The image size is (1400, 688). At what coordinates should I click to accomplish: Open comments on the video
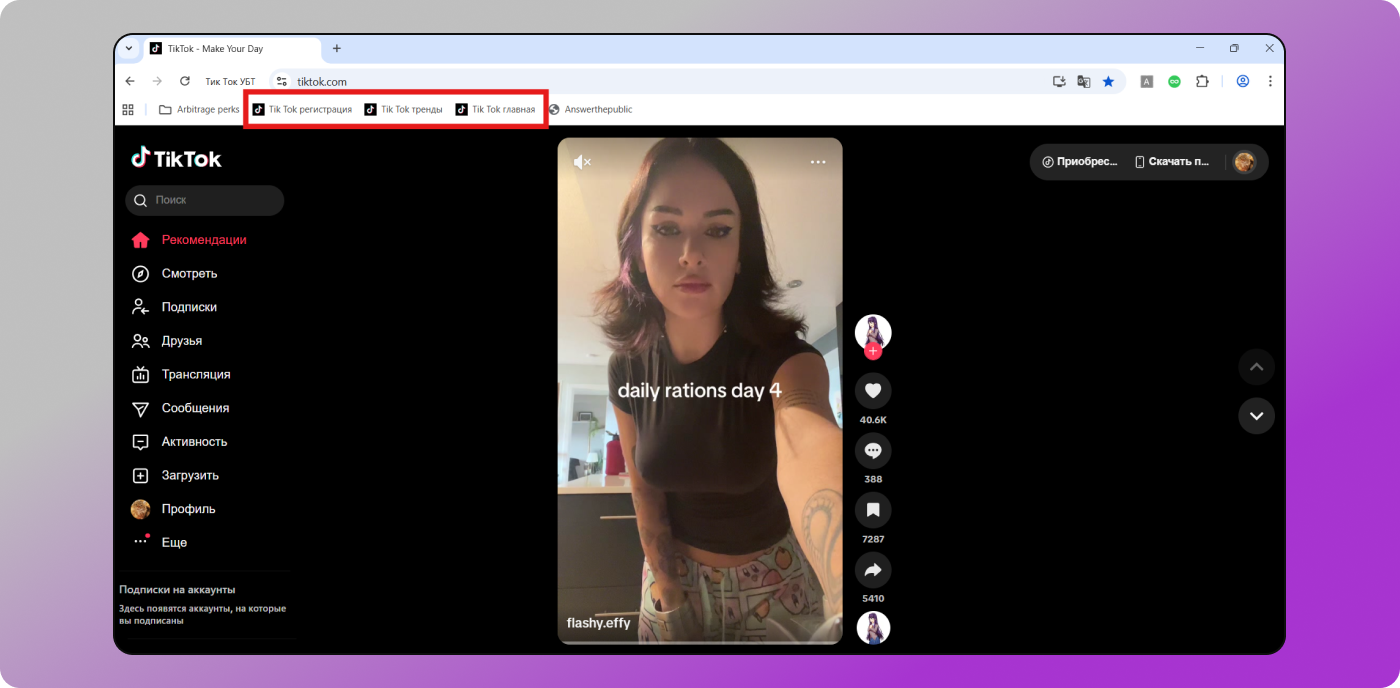(872, 451)
